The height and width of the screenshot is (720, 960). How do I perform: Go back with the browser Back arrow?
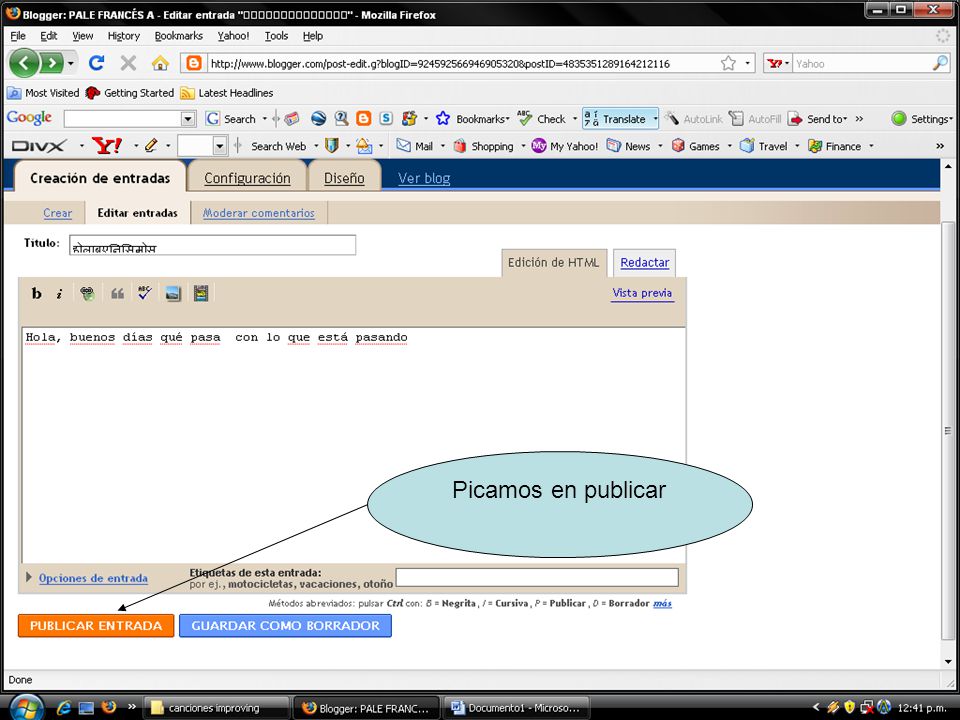tap(24, 63)
